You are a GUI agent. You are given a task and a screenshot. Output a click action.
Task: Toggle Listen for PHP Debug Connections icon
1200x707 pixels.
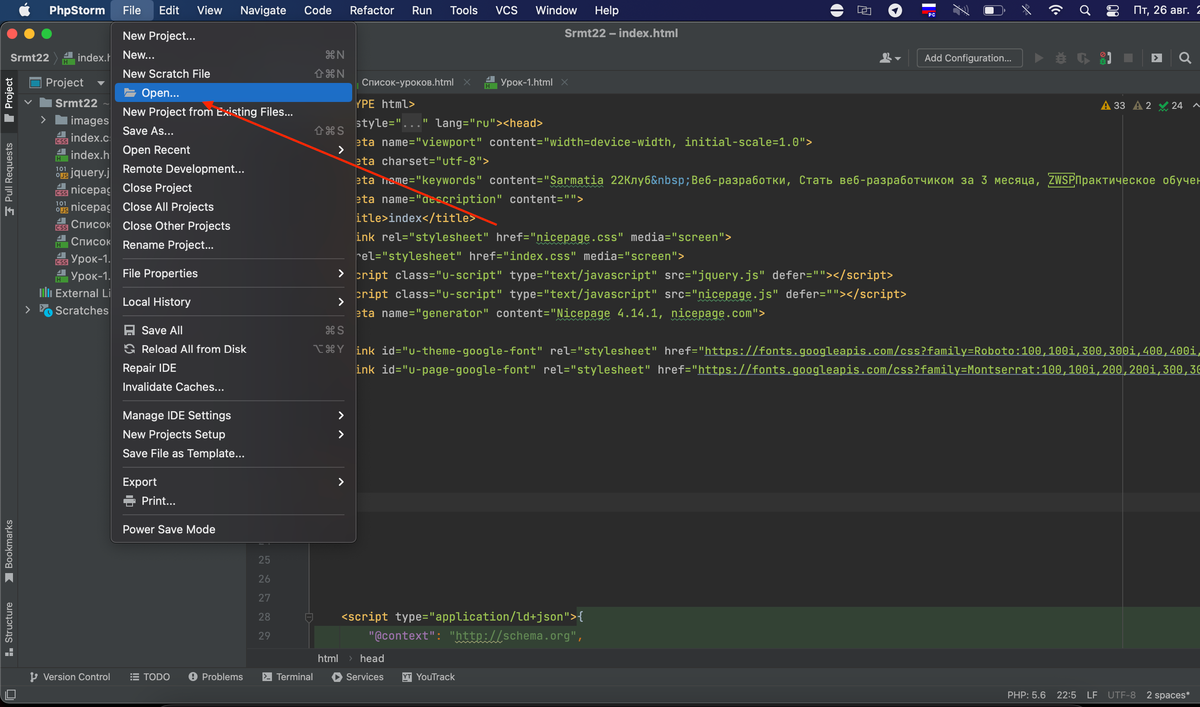tap(1106, 58)
